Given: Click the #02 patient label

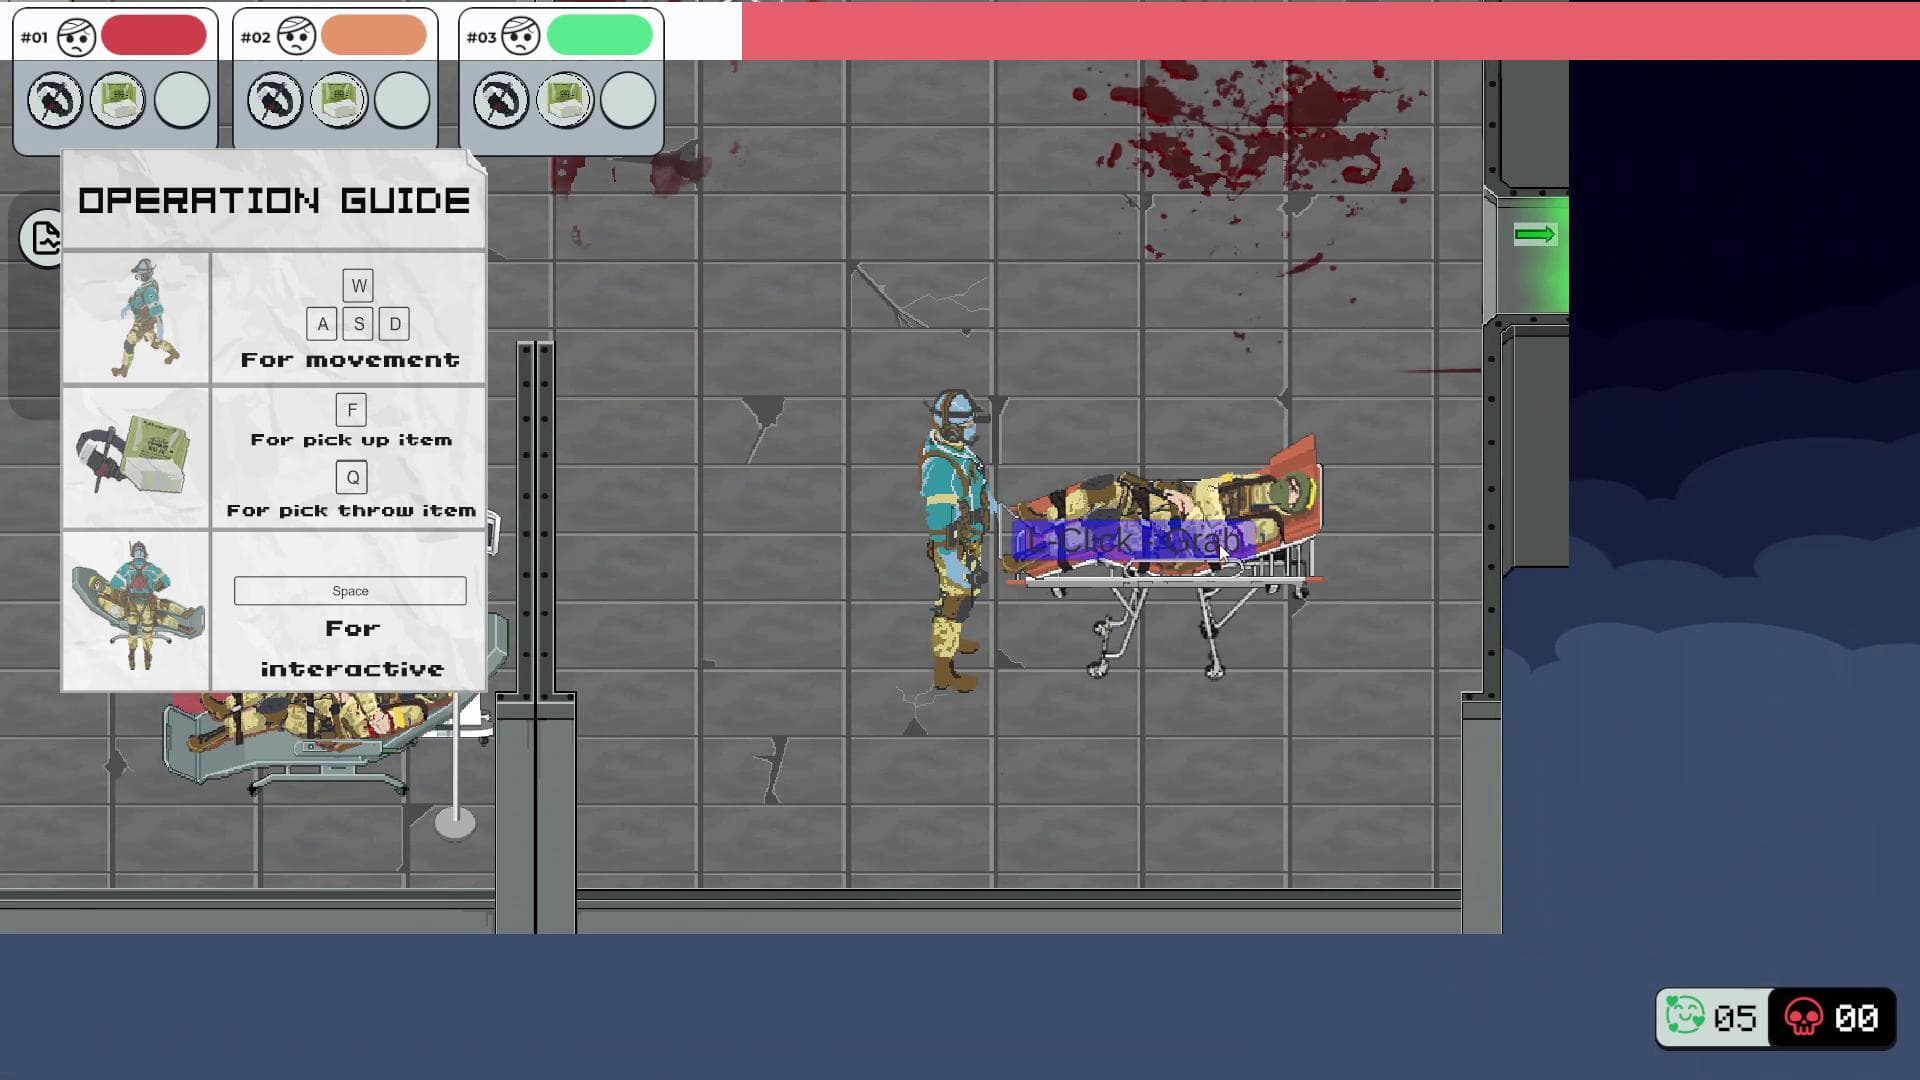Looking at the screenshot, I should pos(255,37).
